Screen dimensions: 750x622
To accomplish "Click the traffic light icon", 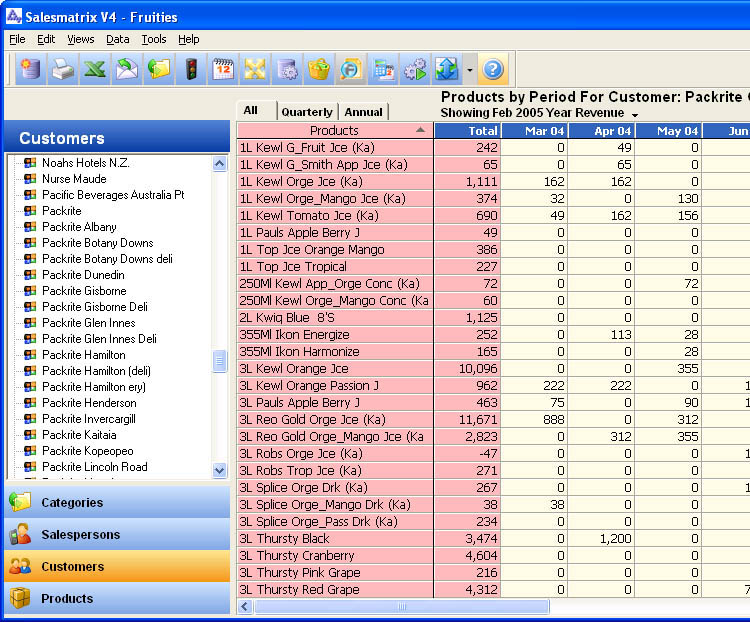I will 191,69.
